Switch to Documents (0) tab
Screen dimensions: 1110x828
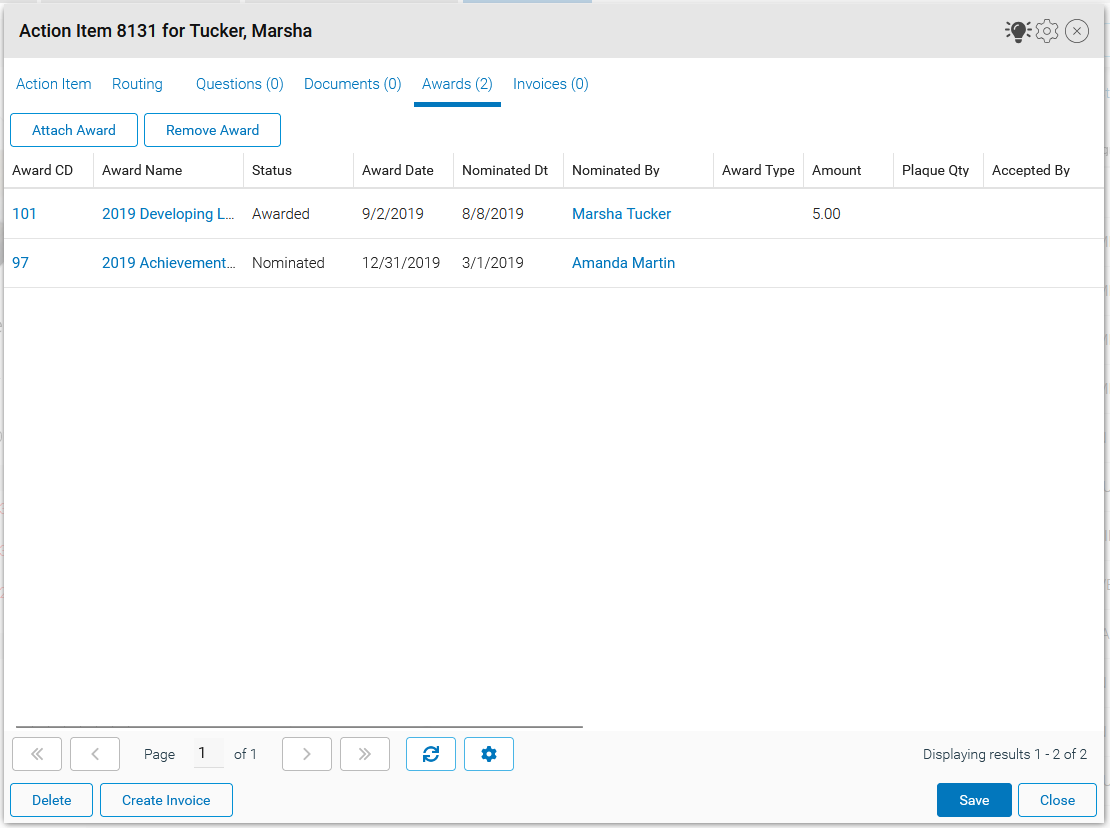[x=353, y=84]
